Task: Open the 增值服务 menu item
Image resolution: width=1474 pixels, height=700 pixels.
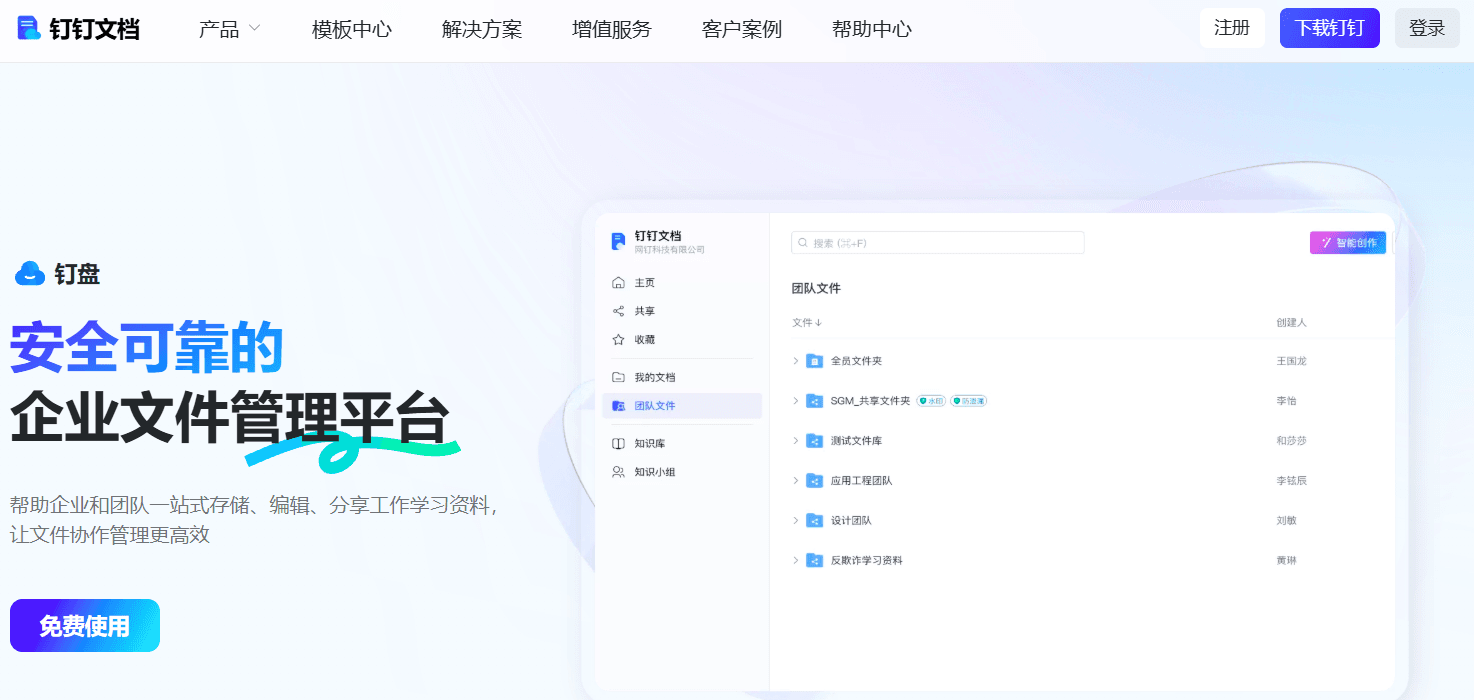Action: pos(612,29)
